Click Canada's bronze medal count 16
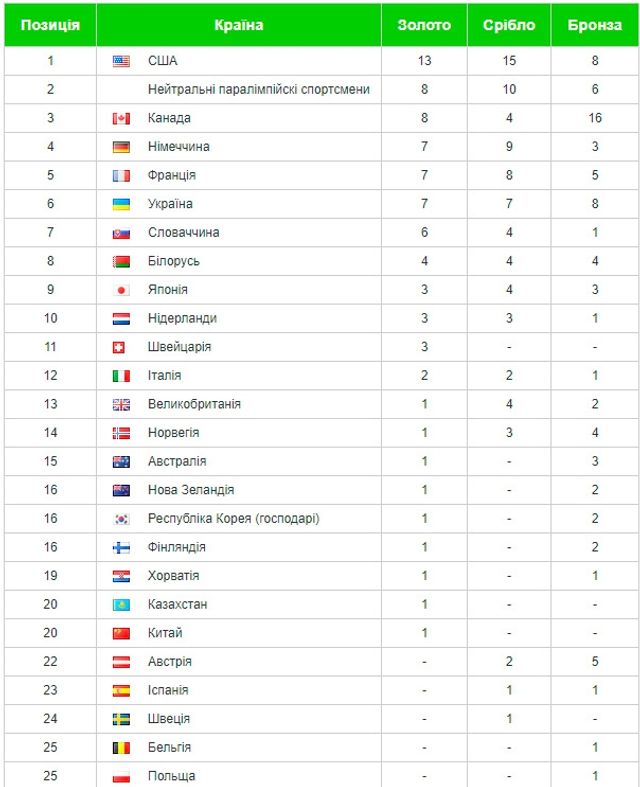Screen dimensions: 640x787 (595, 118)
